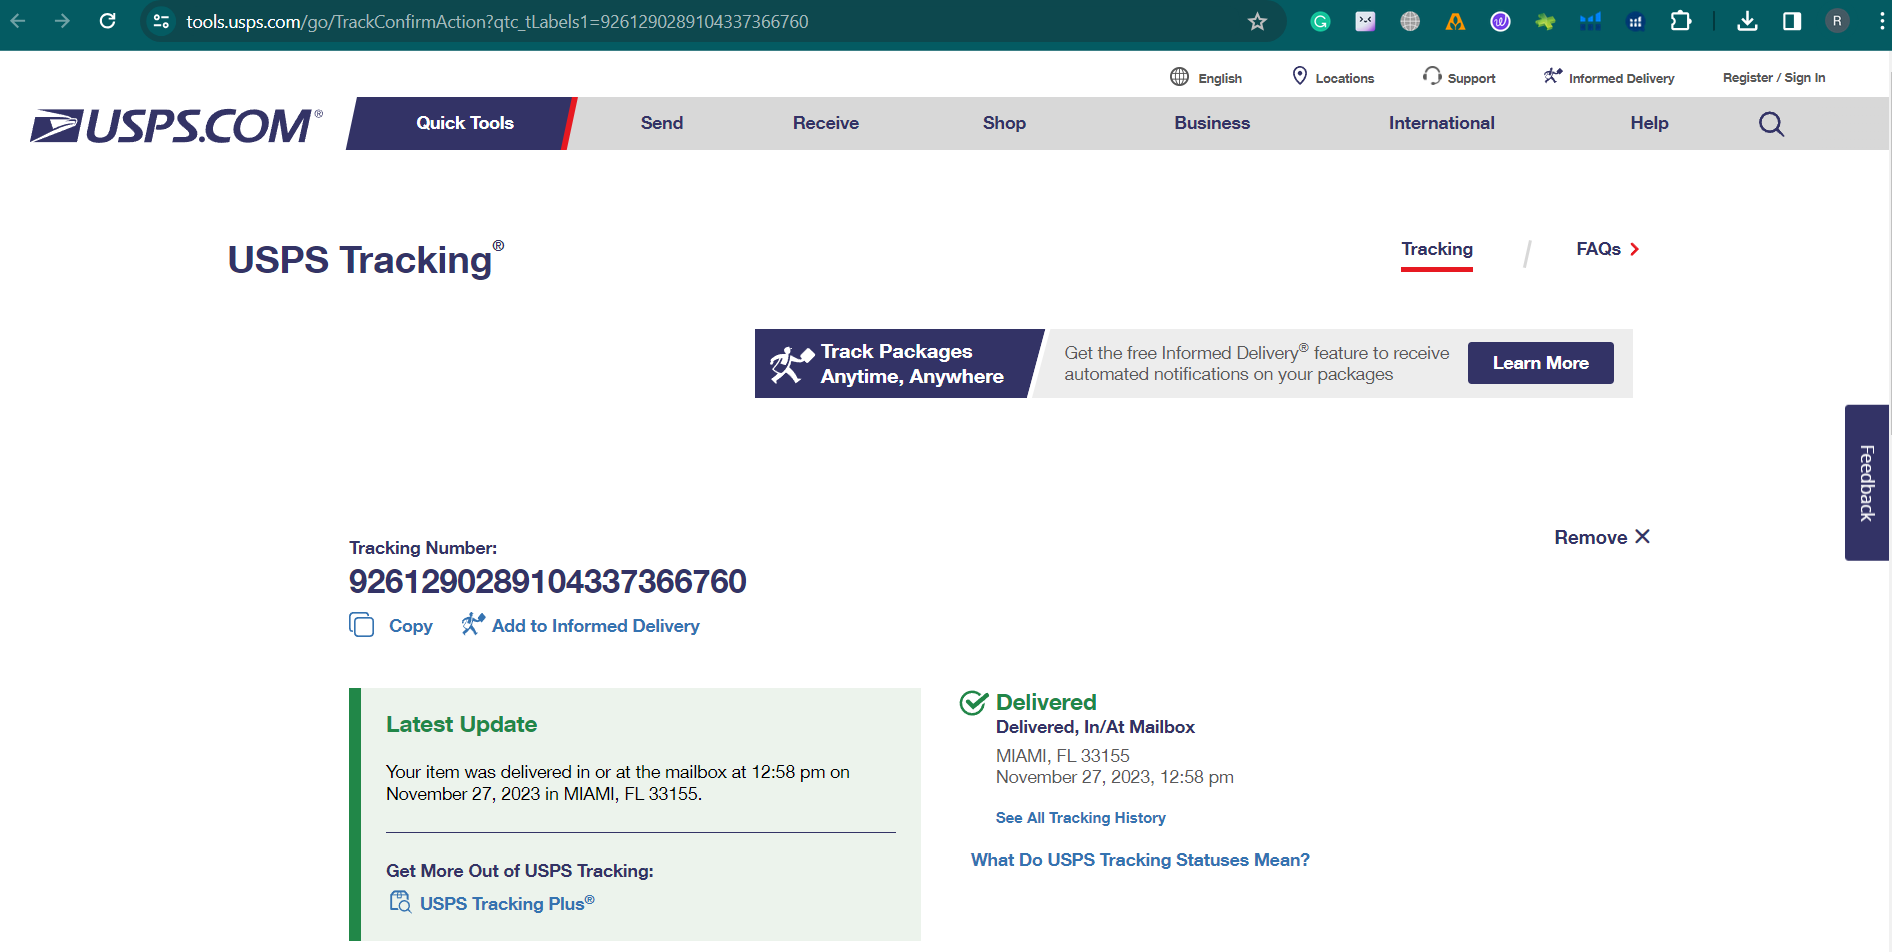Image resolution: width=1892 pixels, height=952 pixels.
Task: Open the Send menu
Action: pyautogui.click(x=662, y=123)
